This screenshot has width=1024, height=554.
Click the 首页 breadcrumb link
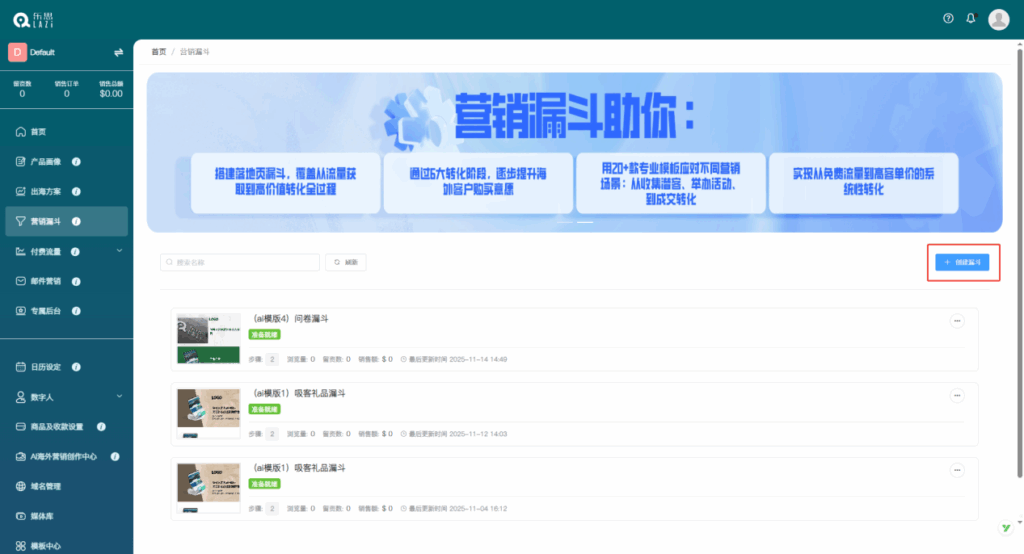(x=158, y=51)
